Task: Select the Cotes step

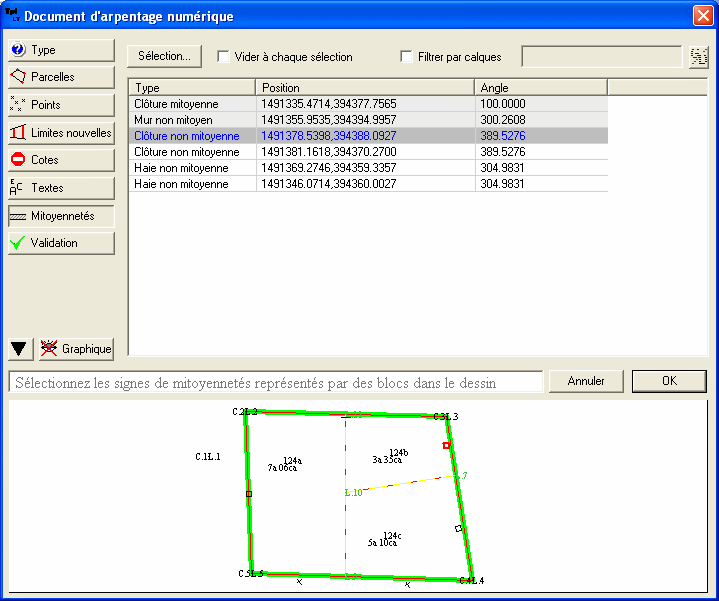Action: [60, 160]
